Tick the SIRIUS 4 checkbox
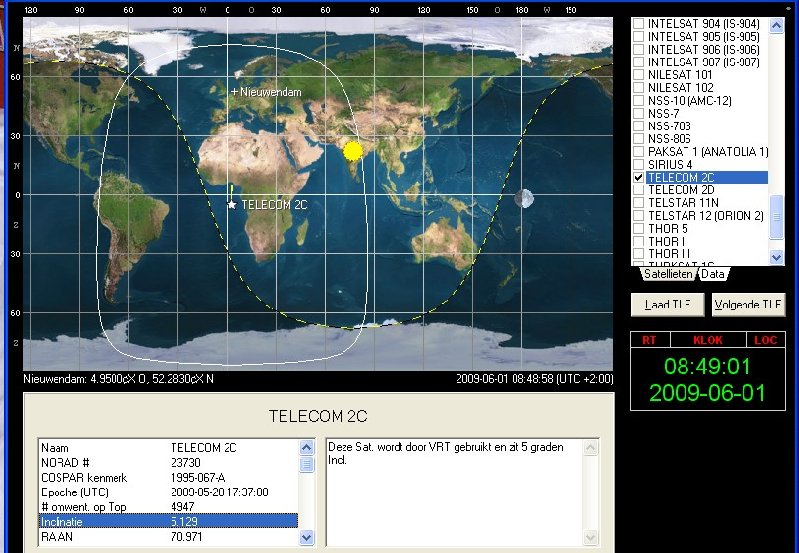 638,165
